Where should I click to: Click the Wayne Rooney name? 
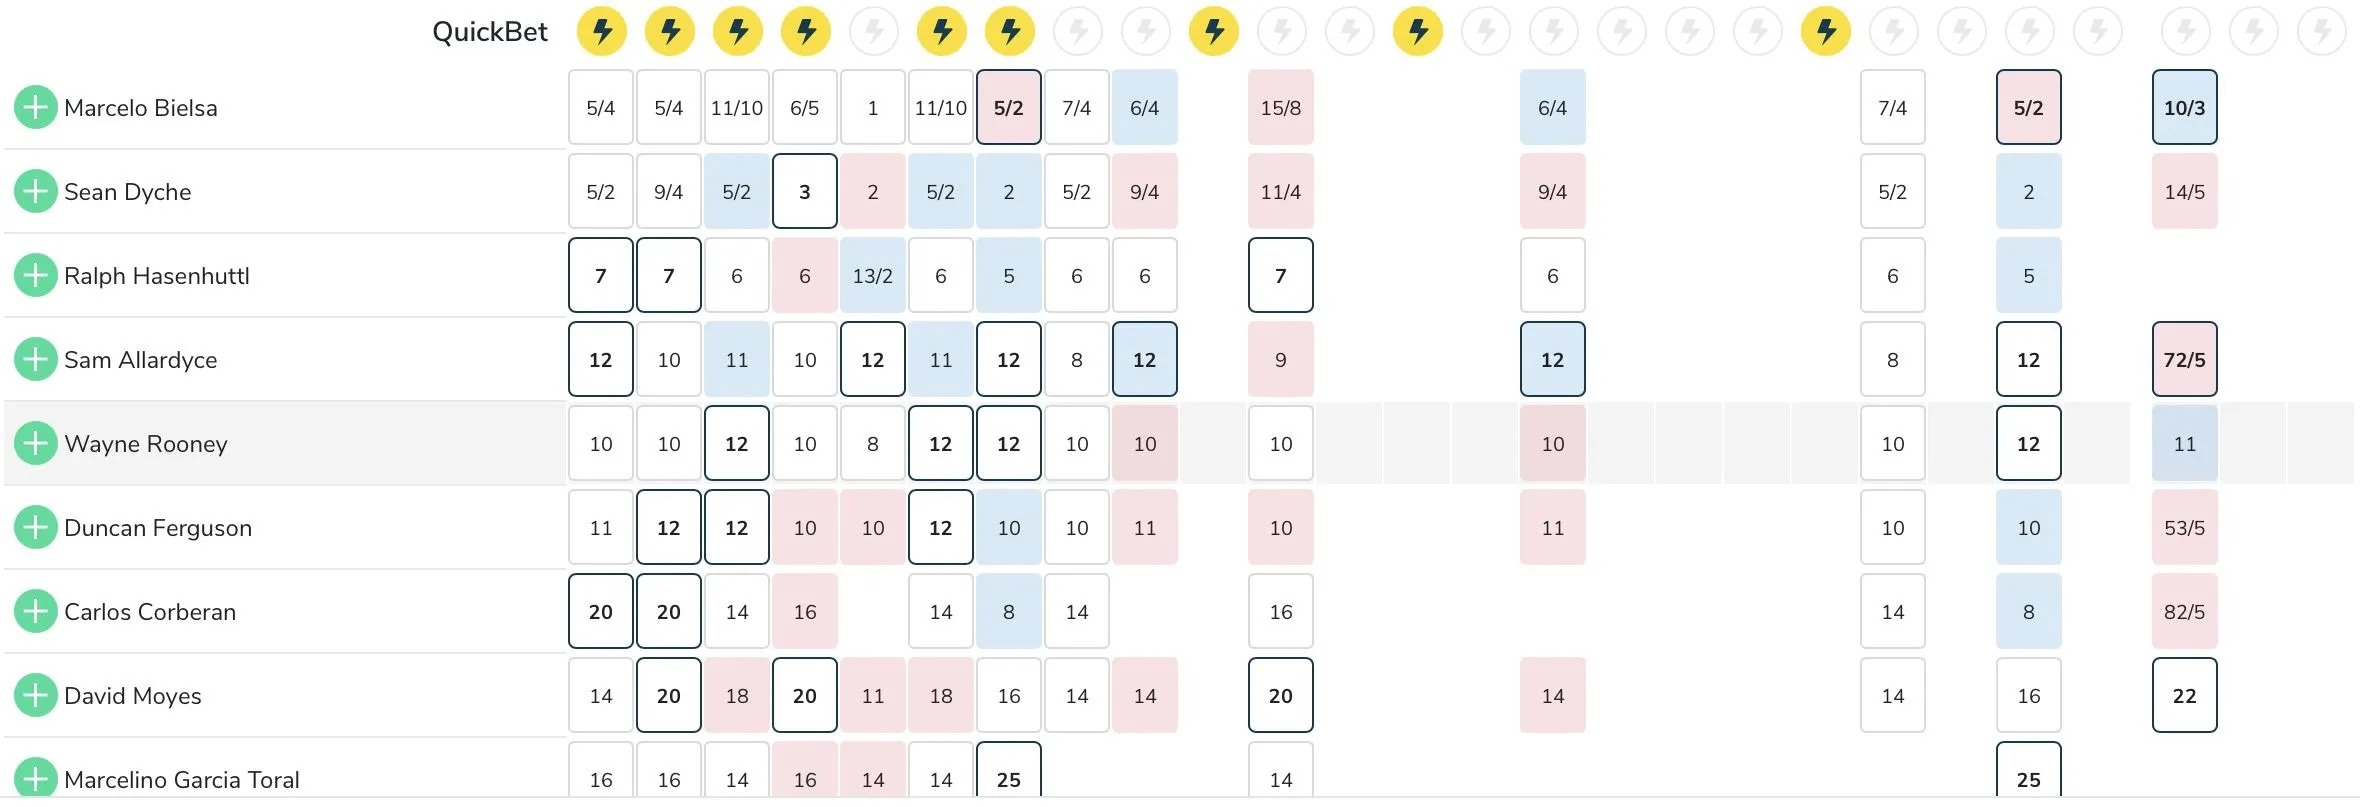point(146,443)
